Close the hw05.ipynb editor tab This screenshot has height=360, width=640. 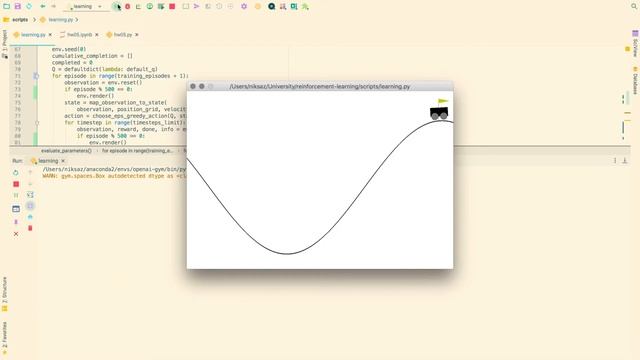tap(97, 35)
